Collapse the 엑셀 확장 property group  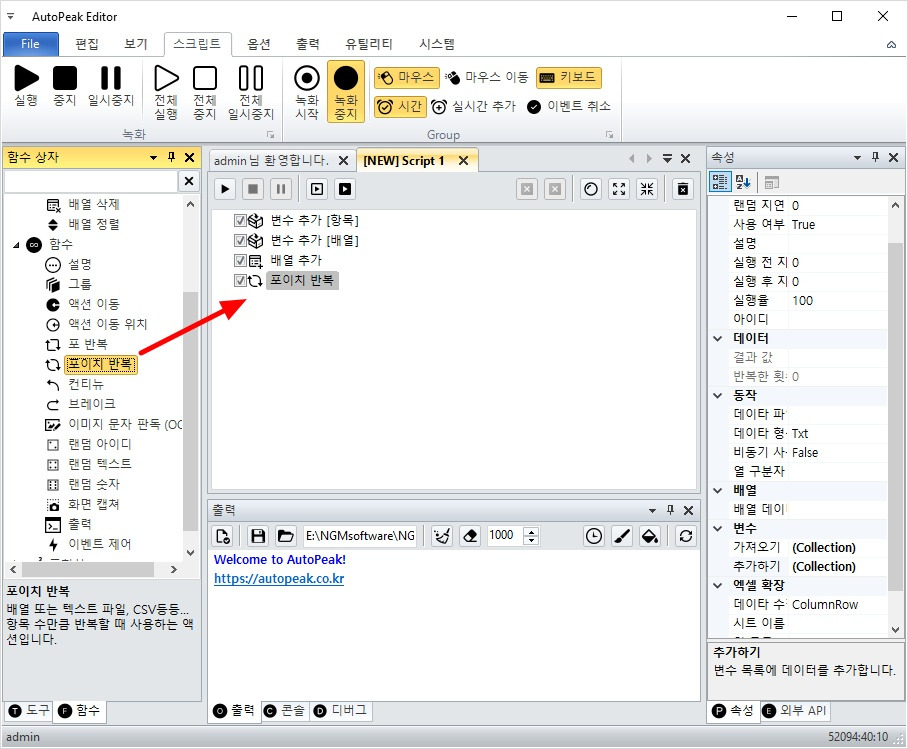point(717,586)
